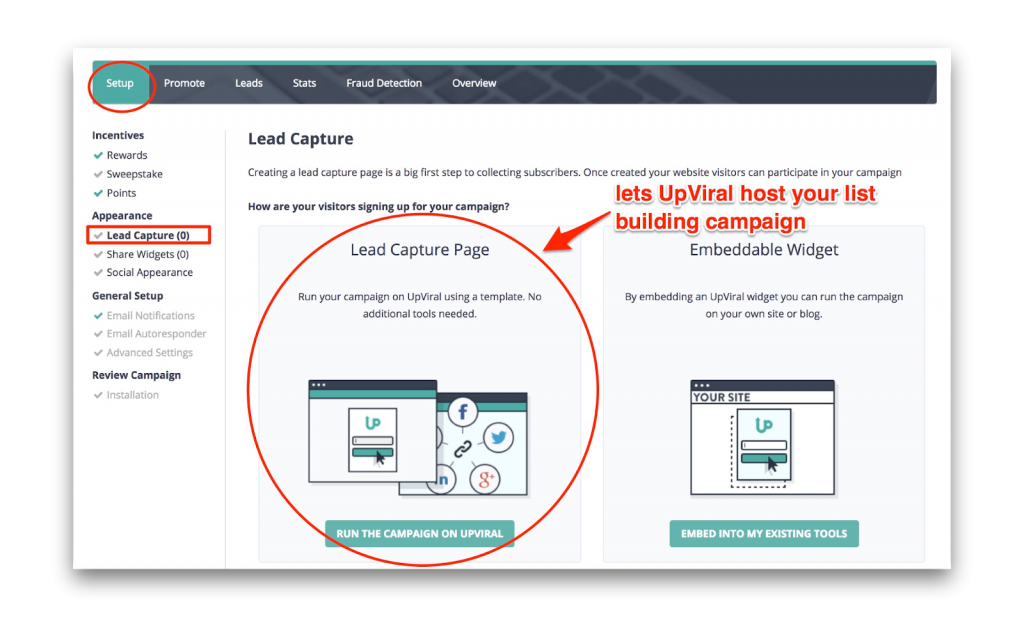Go to Social Appearance settings
The height and width of the screenshot is (618, 1024).
pyautogui.click(x=150, y=272)
